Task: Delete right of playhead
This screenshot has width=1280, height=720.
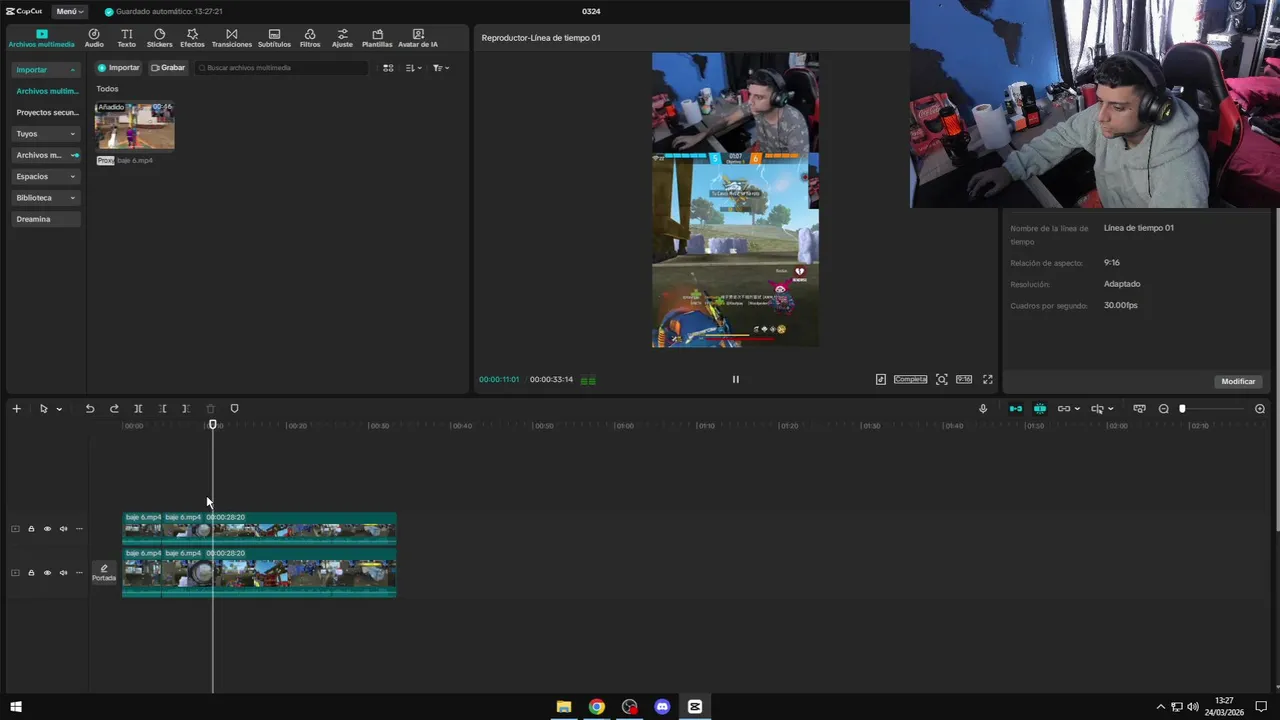Action: [x=186, y=408]
